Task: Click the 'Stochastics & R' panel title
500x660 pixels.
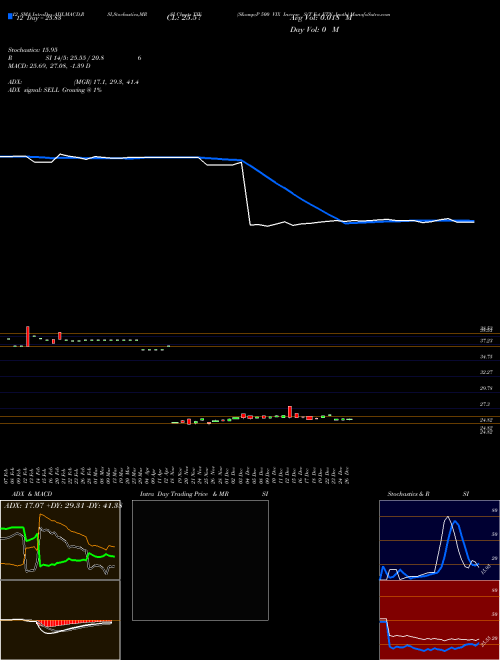Action: pyautogui.click(x=409, y=494)
